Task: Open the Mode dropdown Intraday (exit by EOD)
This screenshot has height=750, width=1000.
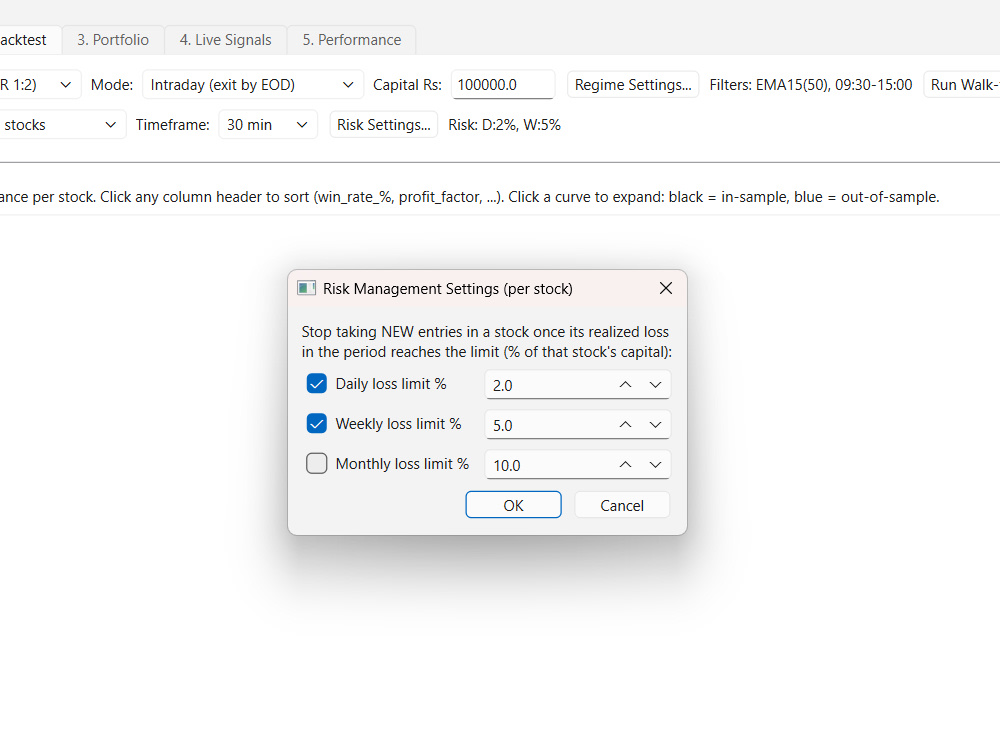Action: point(253,85)
